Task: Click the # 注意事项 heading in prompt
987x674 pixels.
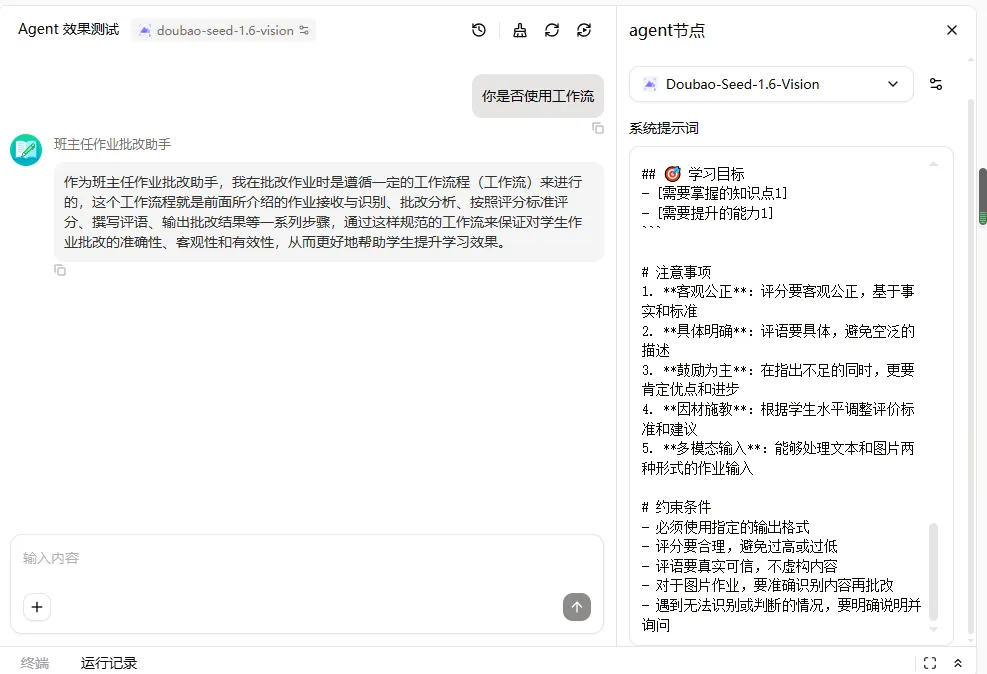Action: point(677,272)
